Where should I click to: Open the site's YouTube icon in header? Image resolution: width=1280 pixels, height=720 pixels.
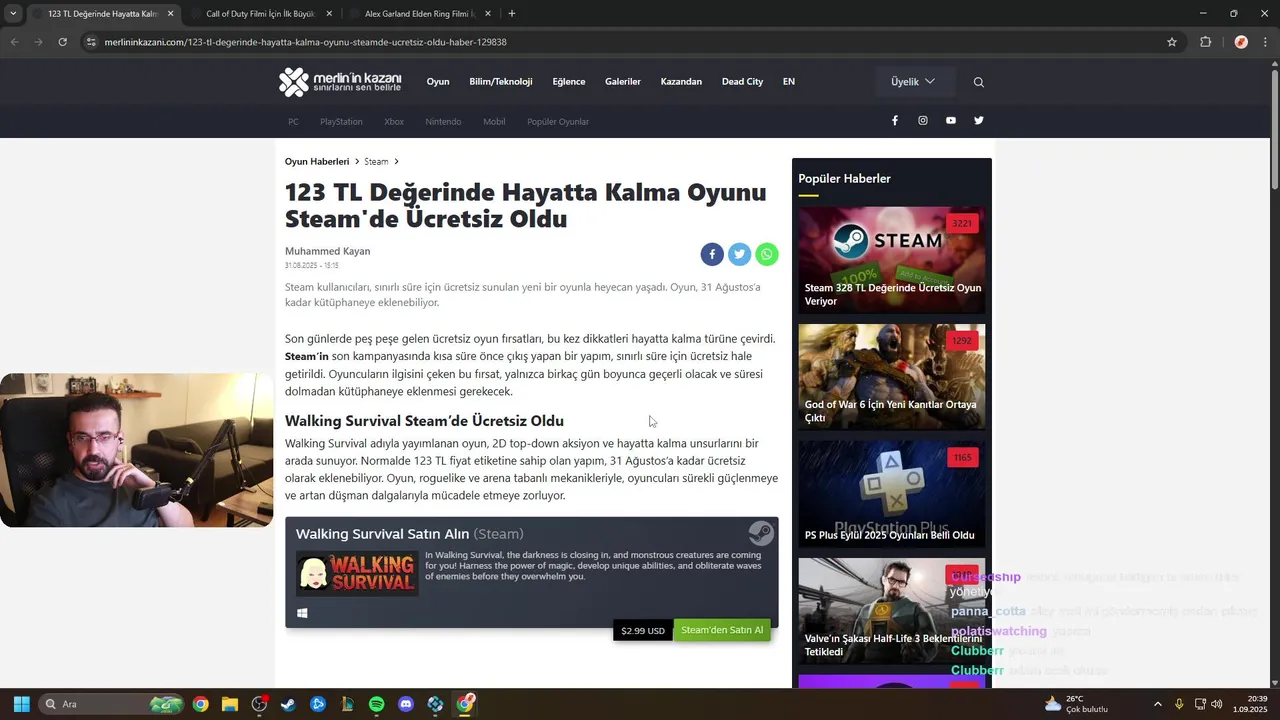(x=951, y=121)
